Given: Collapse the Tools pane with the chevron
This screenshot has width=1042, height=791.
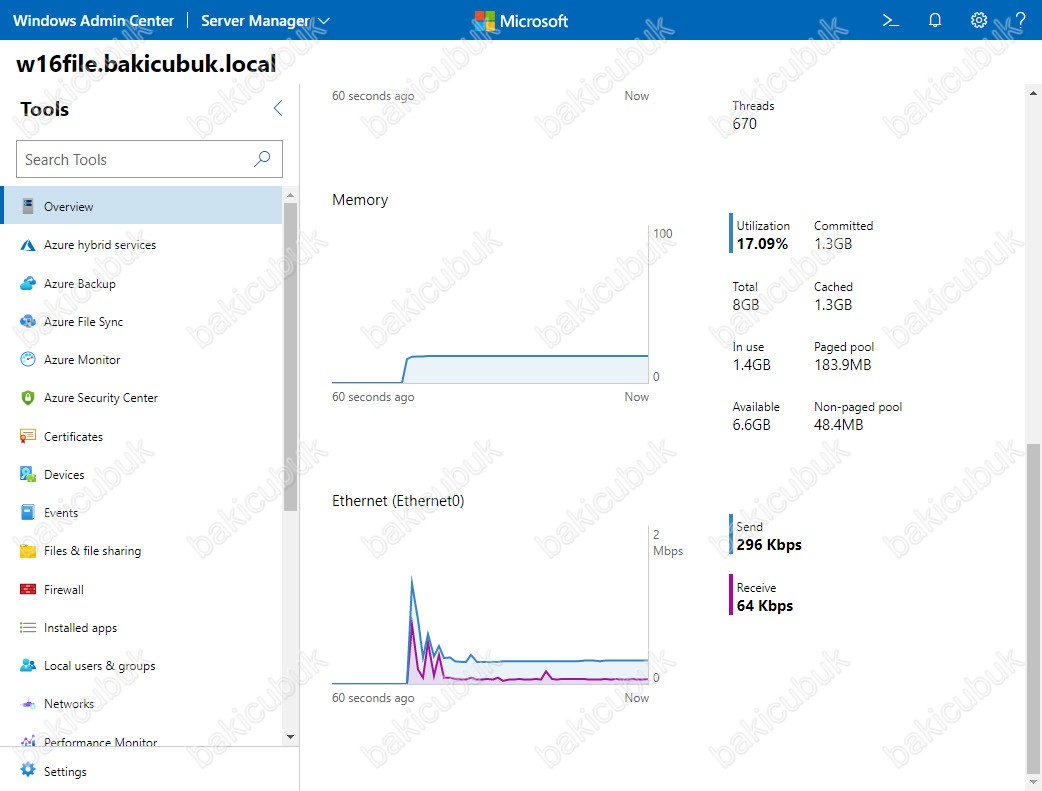Looking at the screenshot, I should [278, 108].
